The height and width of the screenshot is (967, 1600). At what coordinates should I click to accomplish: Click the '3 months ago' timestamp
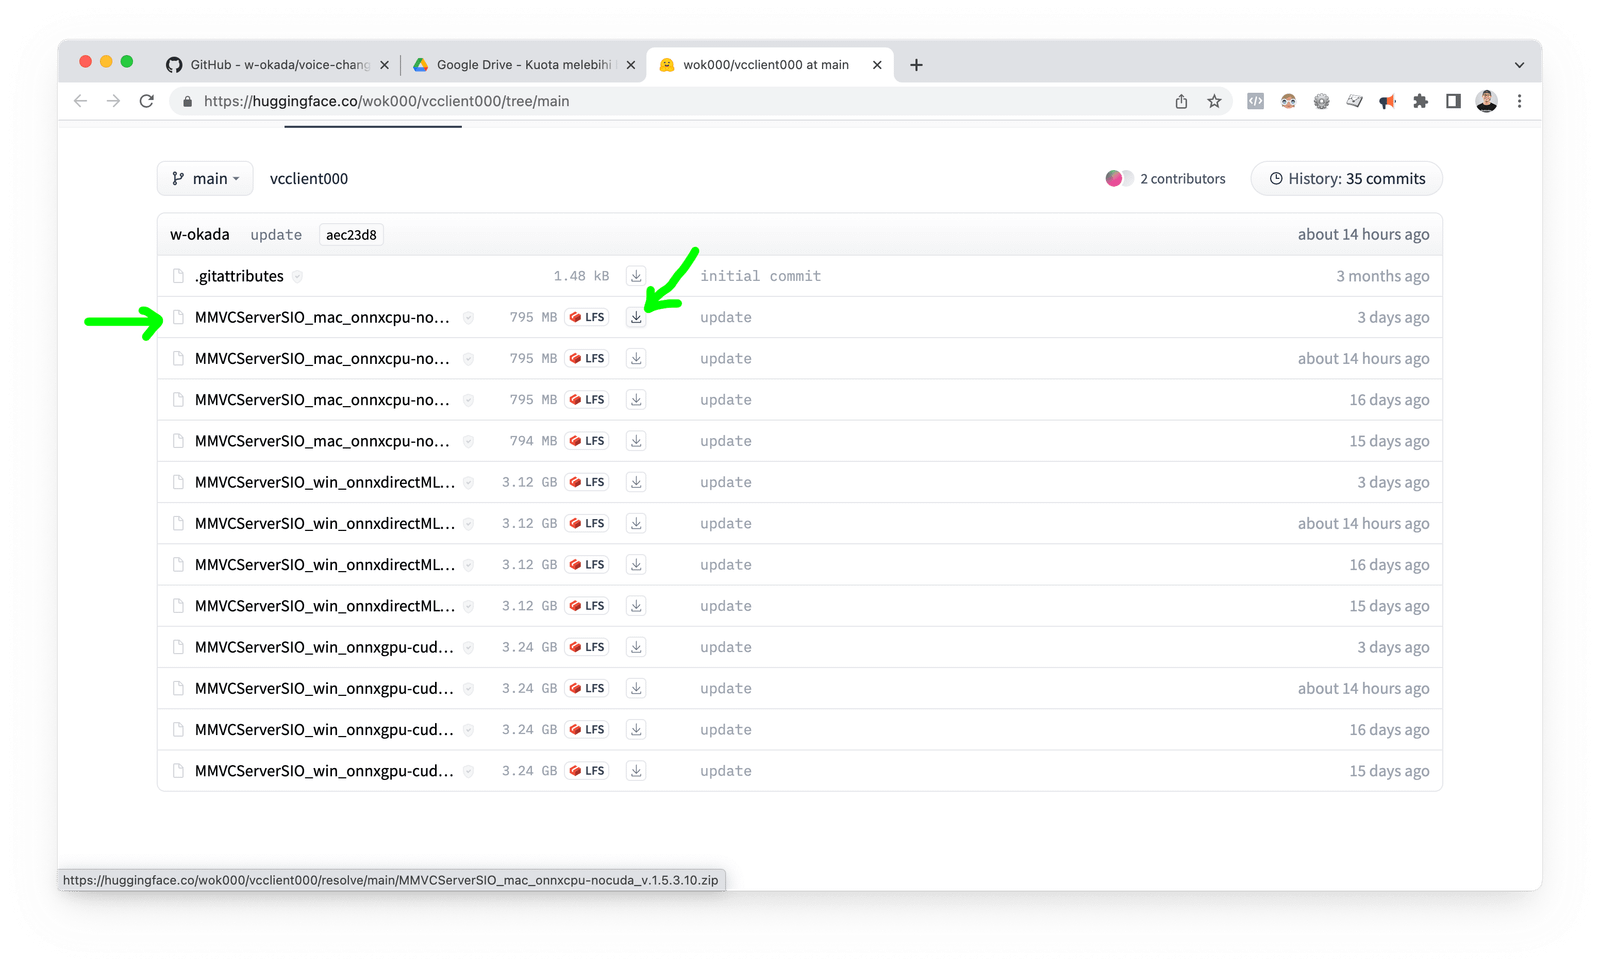pos(1383,276)
